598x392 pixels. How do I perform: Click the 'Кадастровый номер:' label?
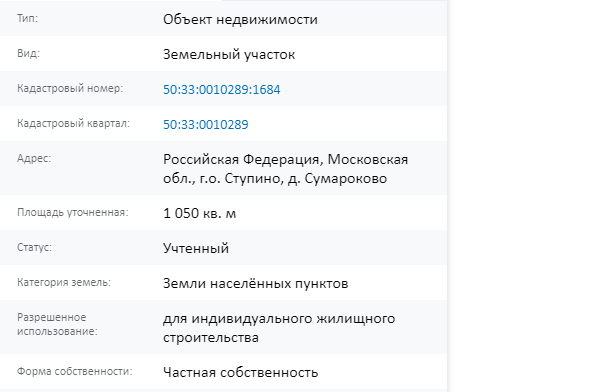point(70,88)
